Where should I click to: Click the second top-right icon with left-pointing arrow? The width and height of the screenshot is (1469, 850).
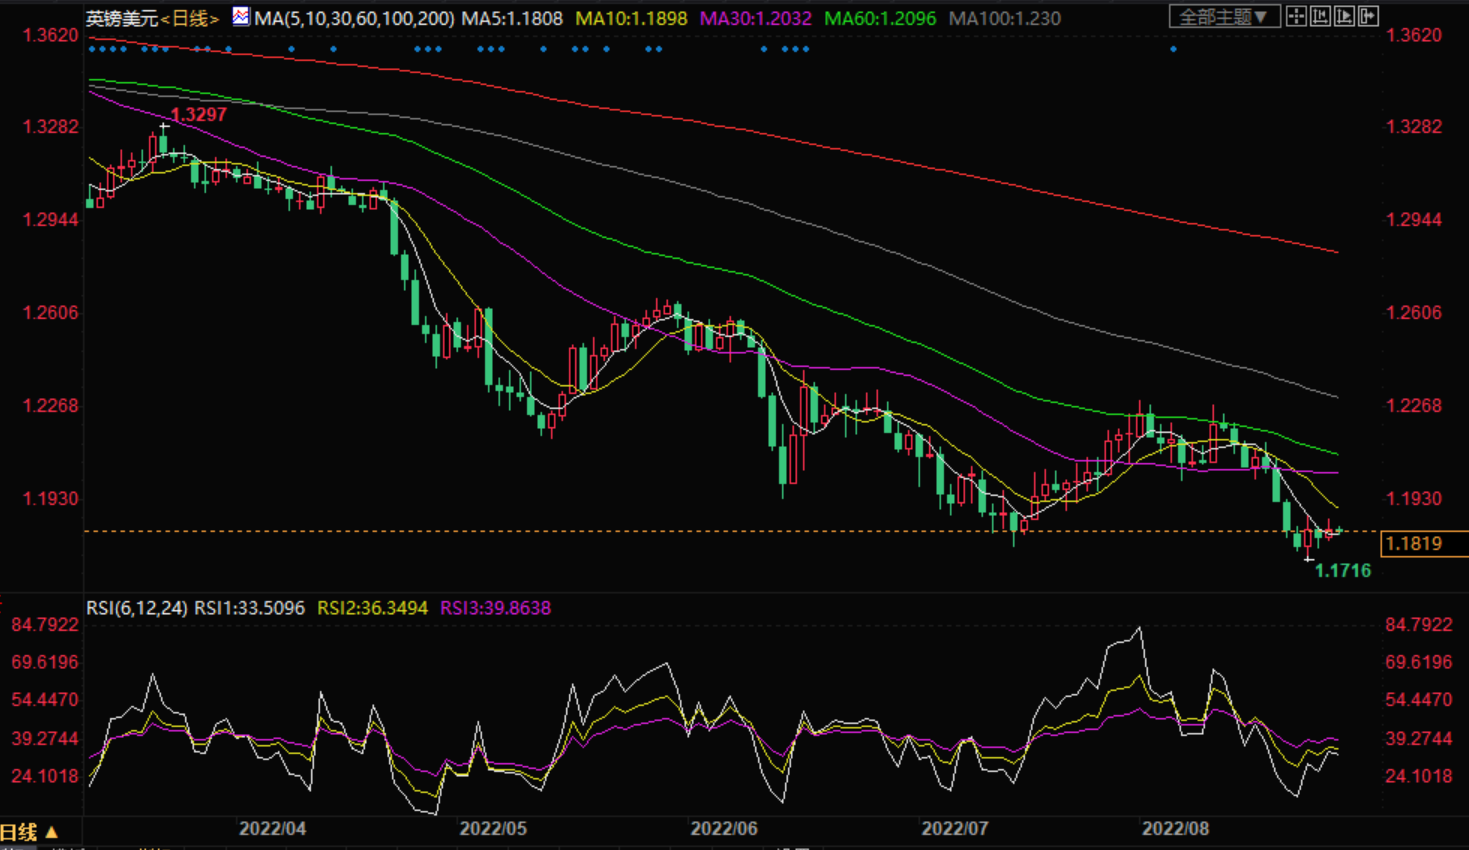1320,16
